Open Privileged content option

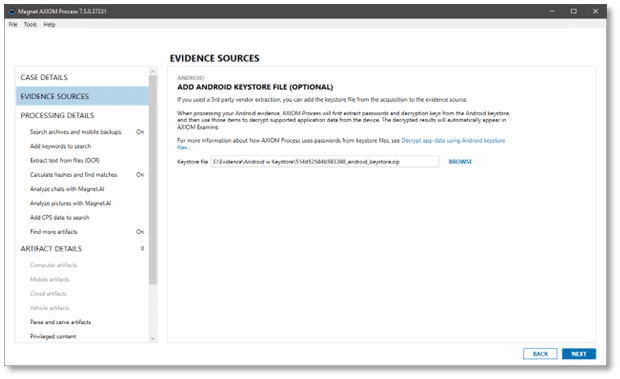53,336
